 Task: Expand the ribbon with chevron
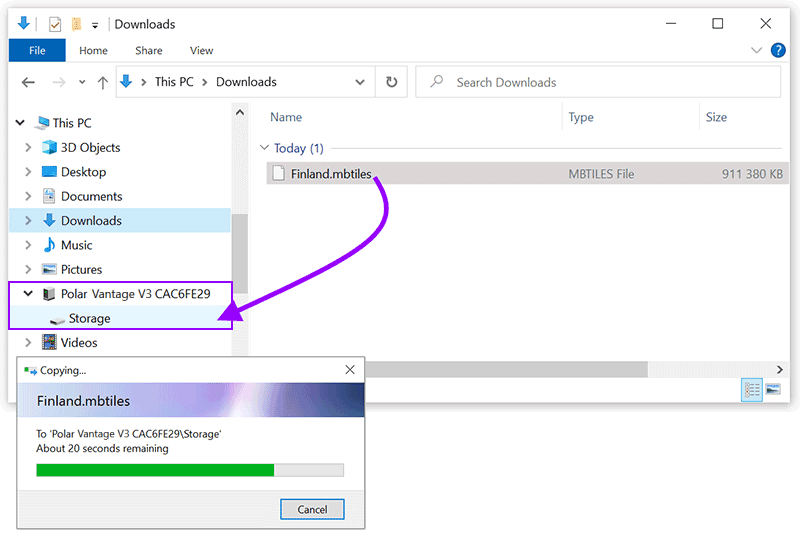pyautogui.click(x=757, y=50)
